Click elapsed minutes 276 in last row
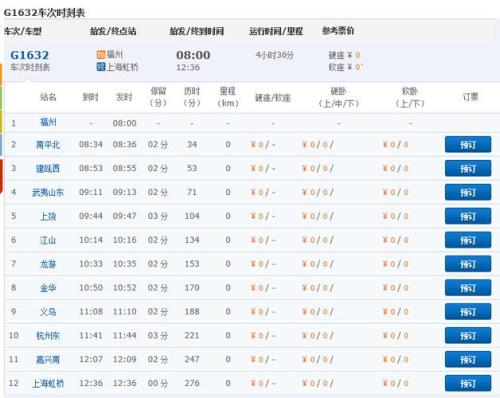The width and height of the screenshot is (500, 398). coord(192,383)
